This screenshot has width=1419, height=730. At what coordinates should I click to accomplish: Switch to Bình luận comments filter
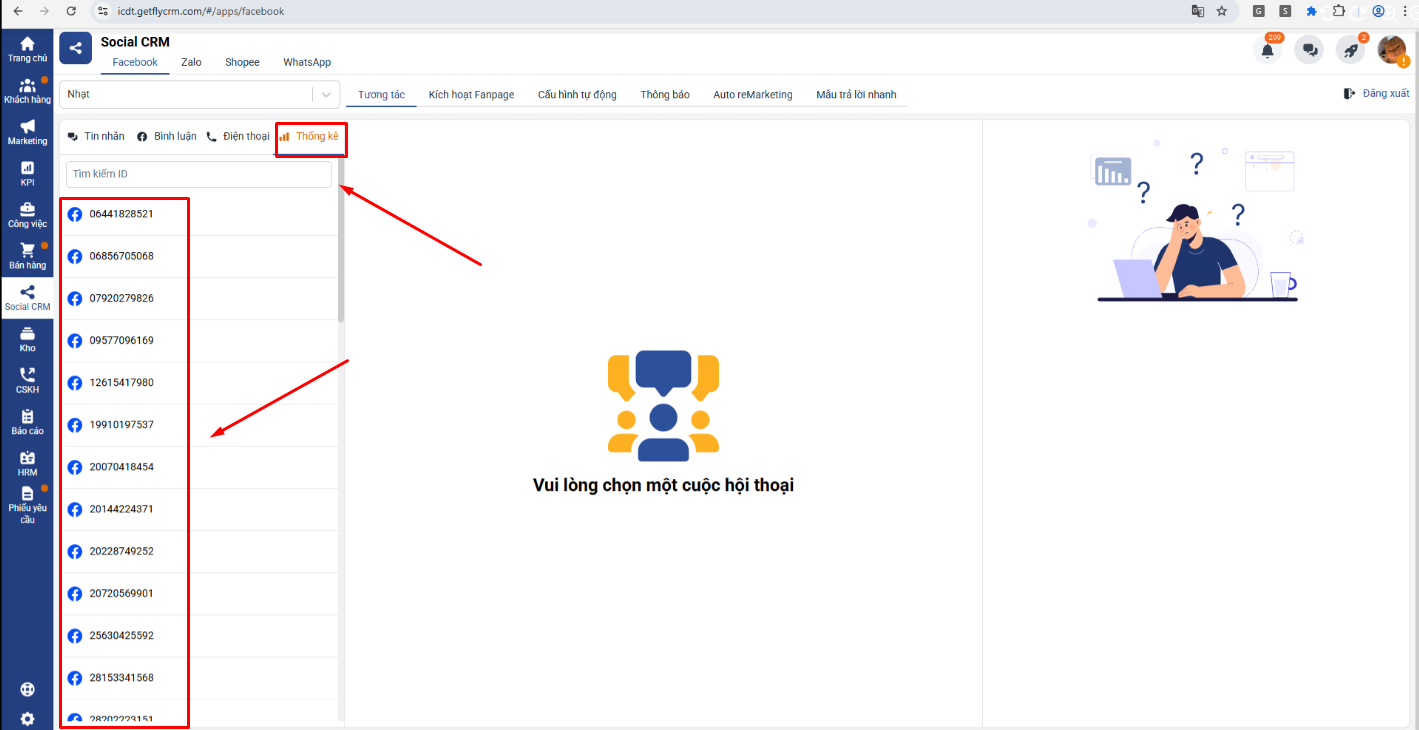pos(167,136)
